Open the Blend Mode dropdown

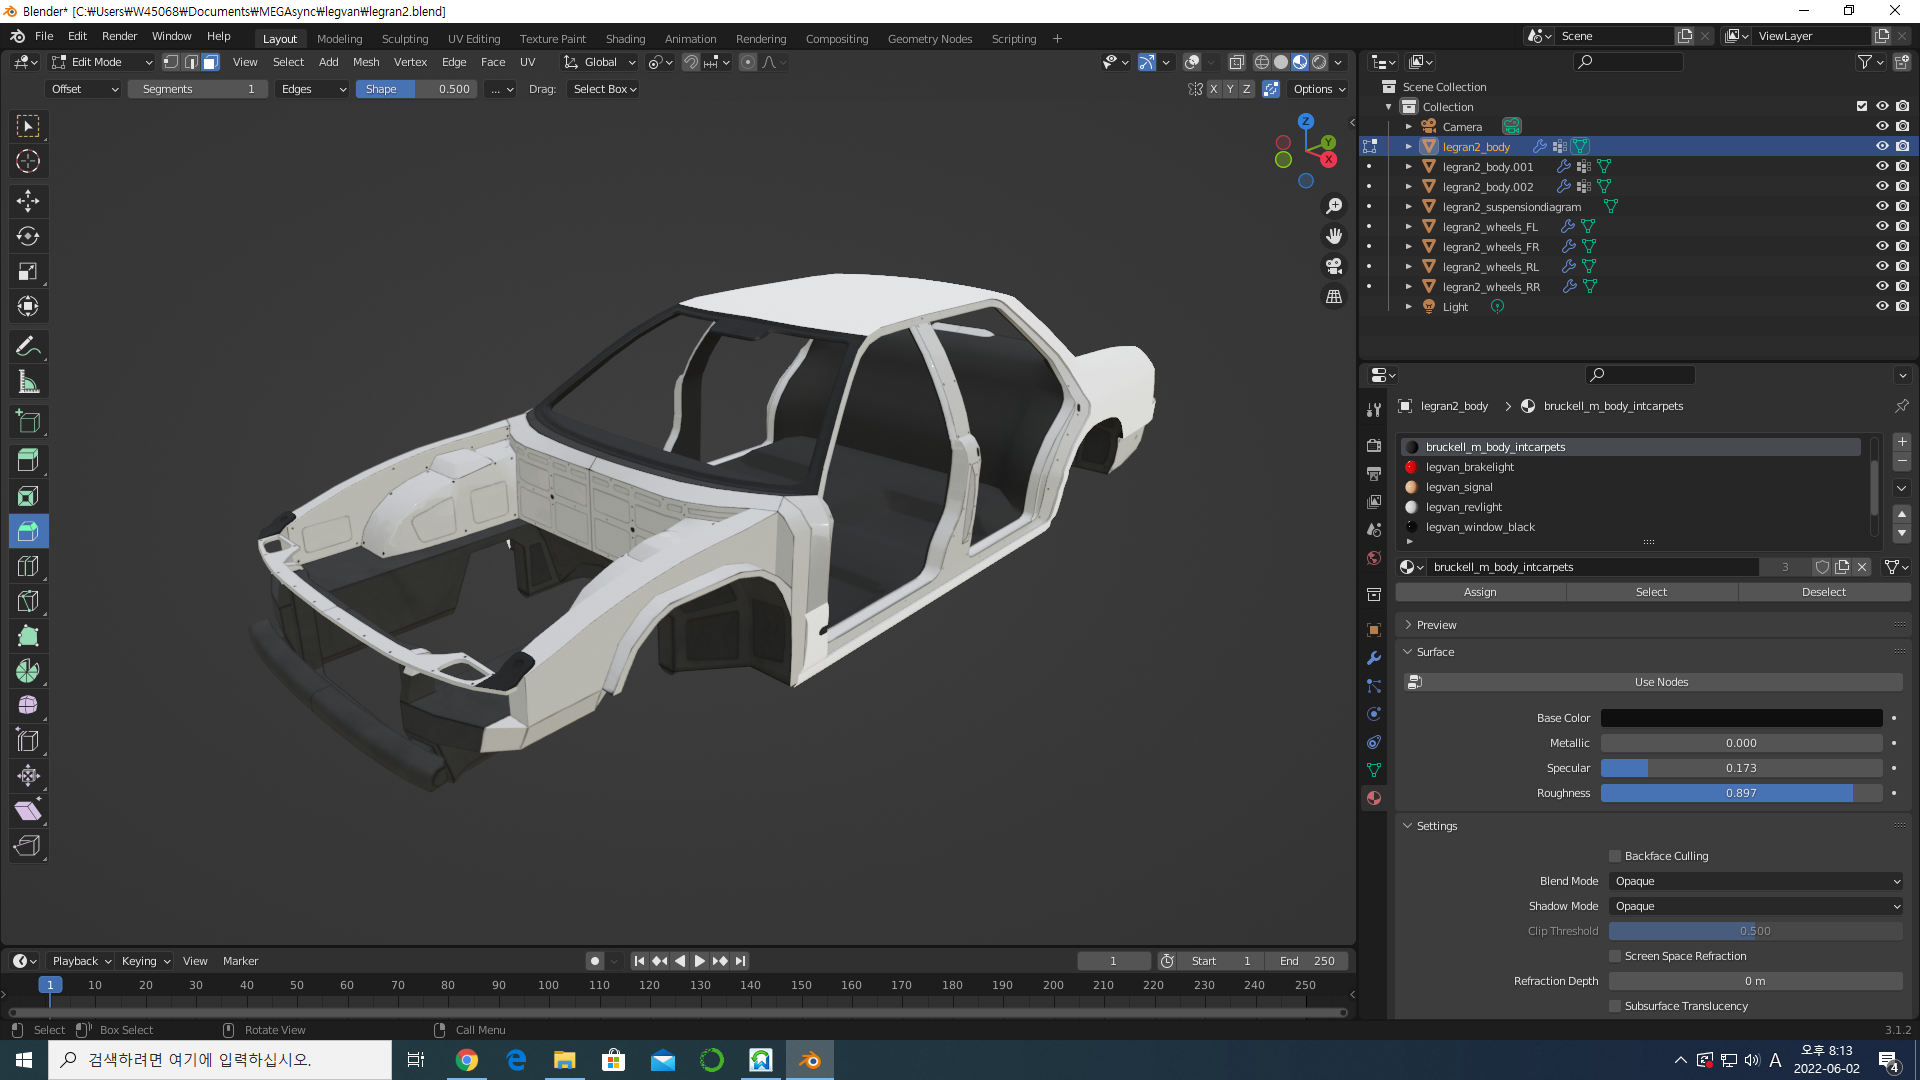pyautogui.click(x=1756, y=881)
